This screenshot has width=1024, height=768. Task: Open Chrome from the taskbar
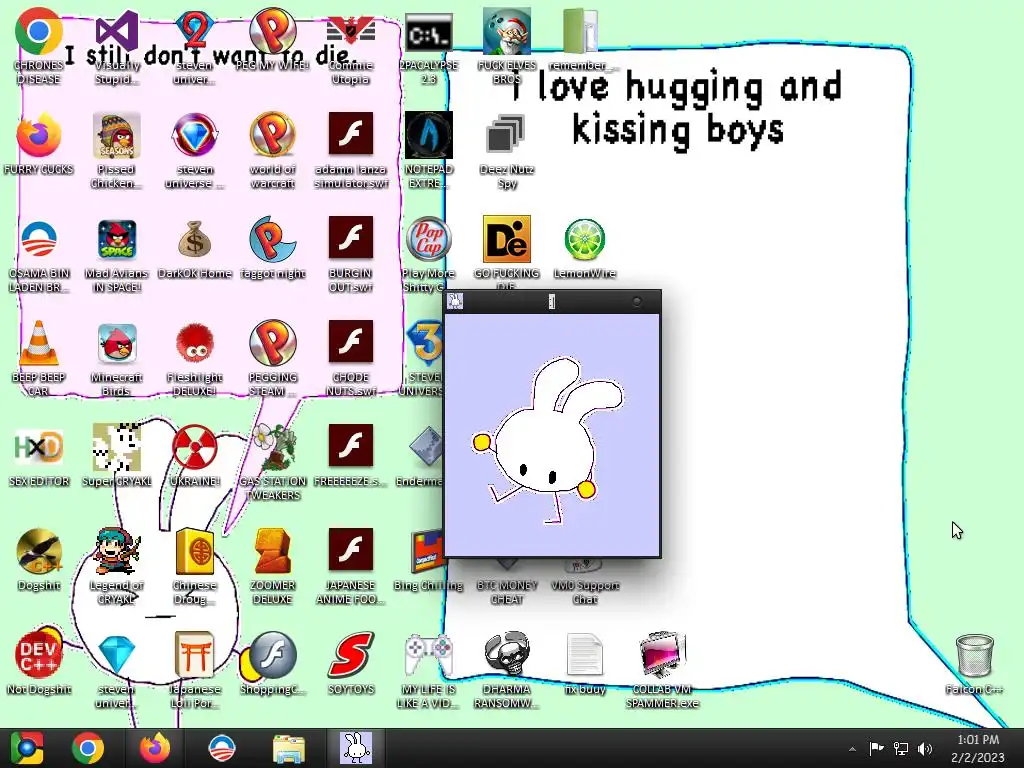click(x=88, y=748)
